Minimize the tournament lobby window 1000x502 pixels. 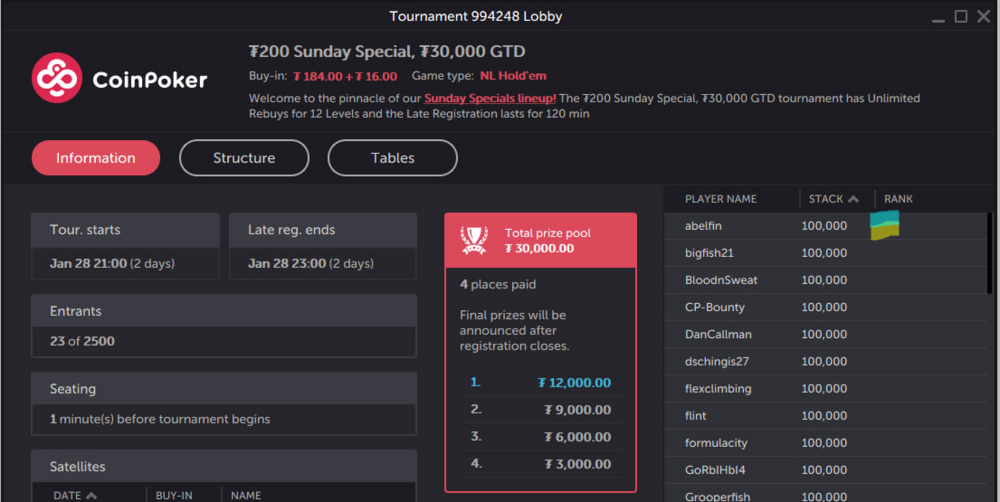coord(938,18)
